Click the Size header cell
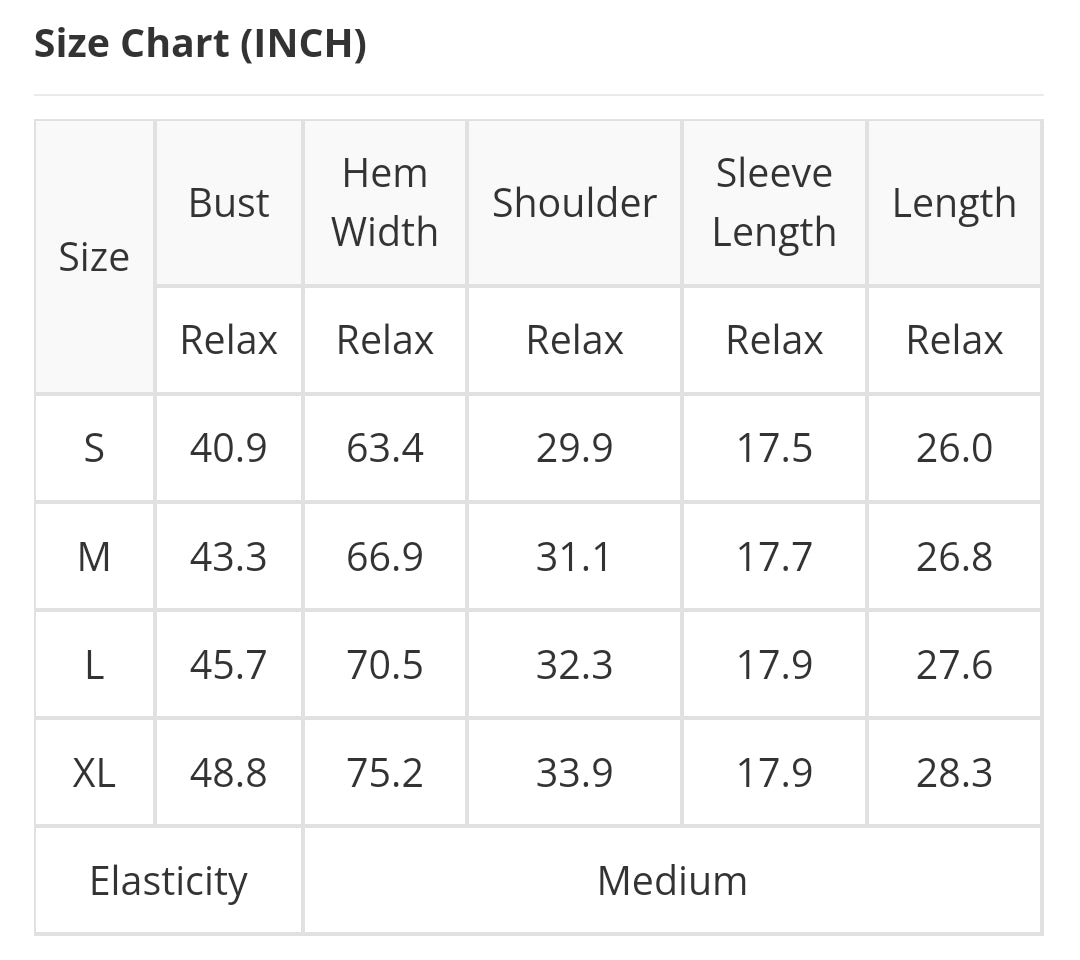 tap(94, 257)
